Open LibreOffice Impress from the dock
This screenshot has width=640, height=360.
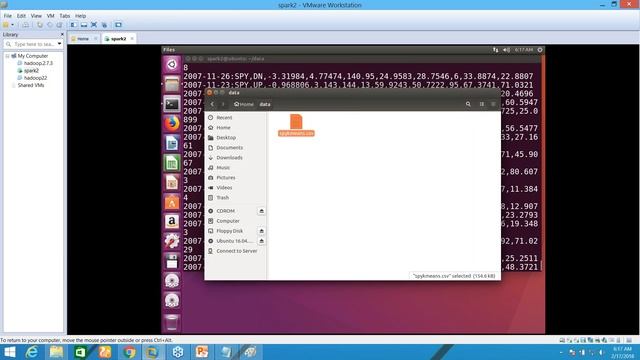pos(172,182)
